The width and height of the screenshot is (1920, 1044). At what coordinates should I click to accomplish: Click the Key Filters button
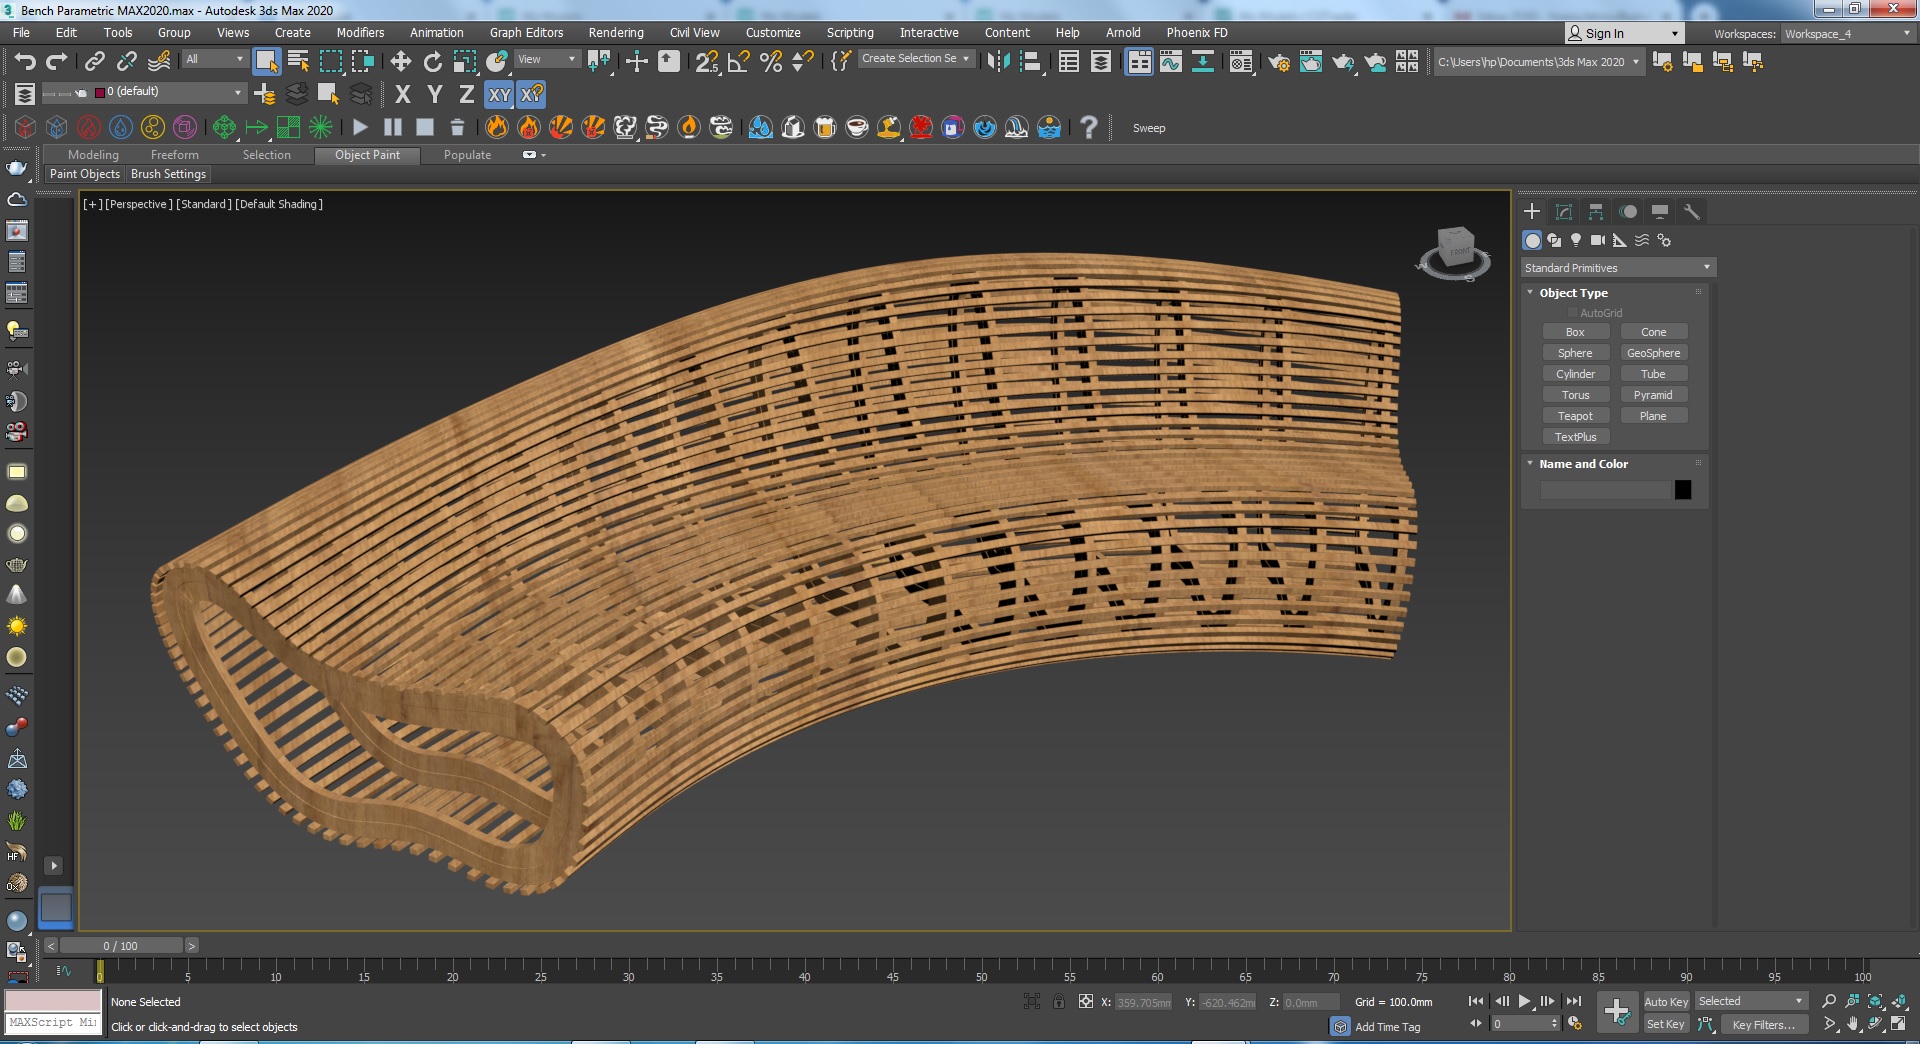click(x=1762, y=1024)
